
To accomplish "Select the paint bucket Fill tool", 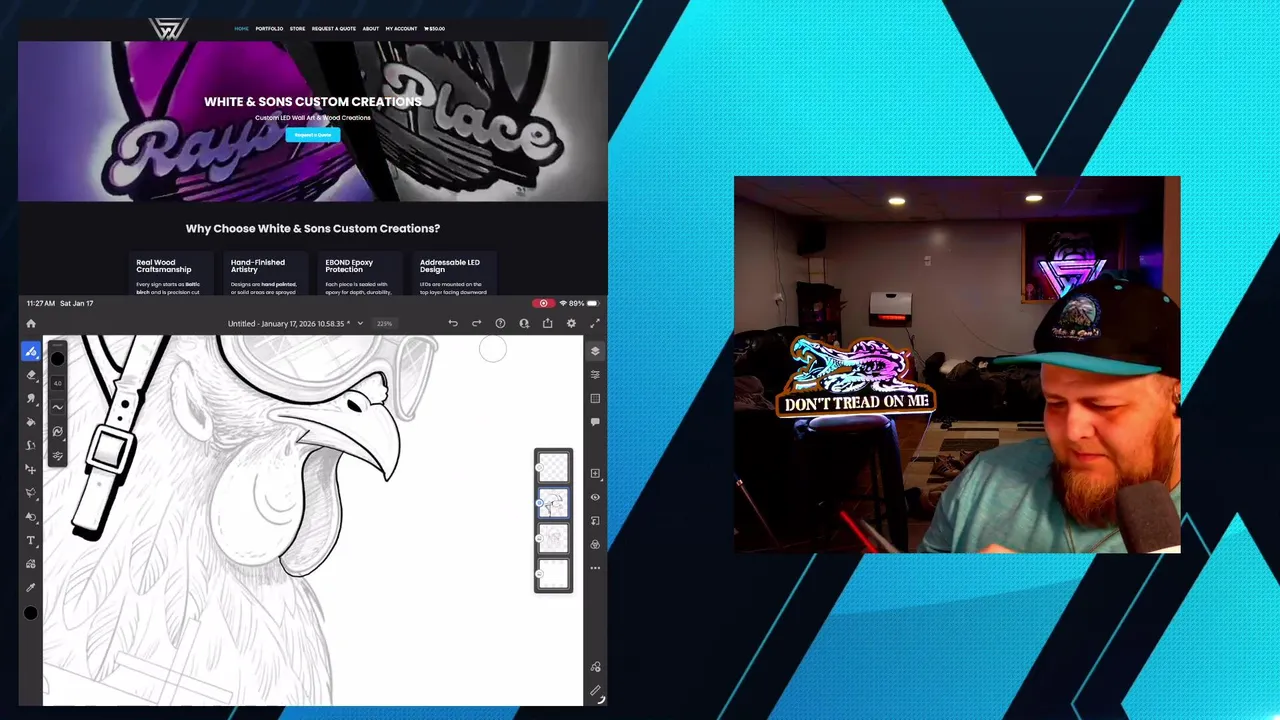I will [x=31, y=422].
